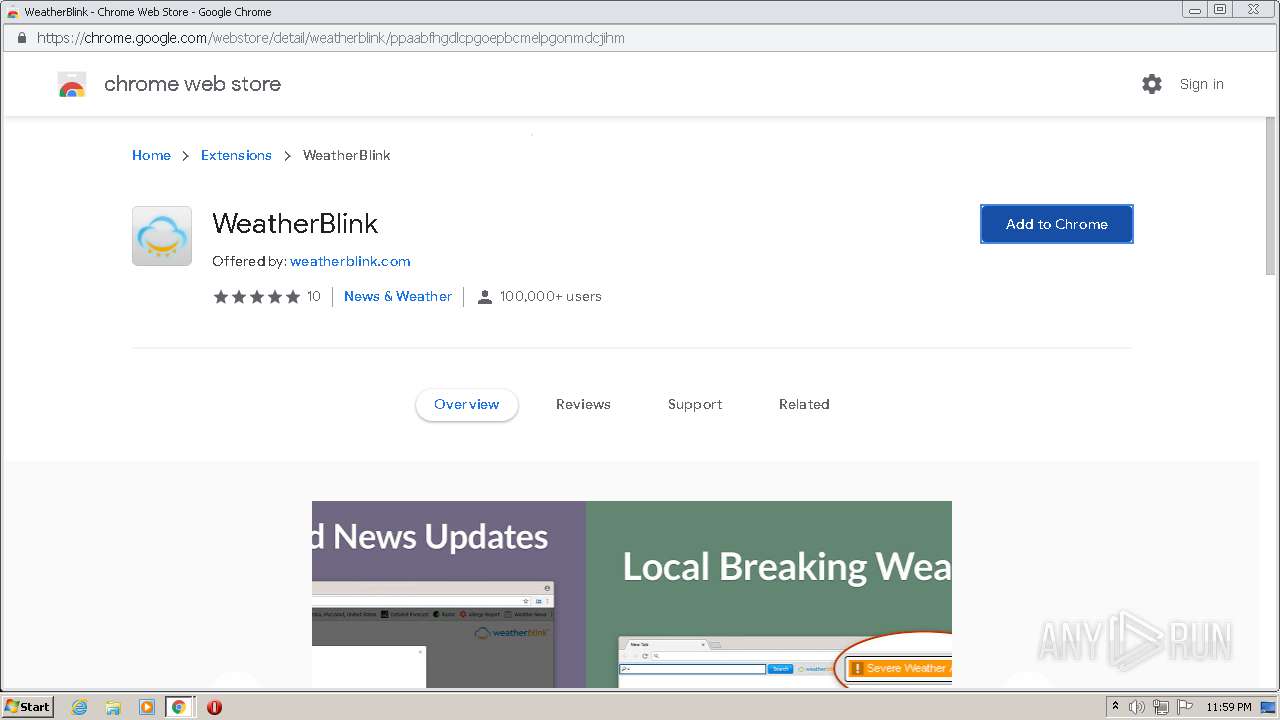Click the volume speaker tray icon
1280x720 pixels.
point(1137,707)
